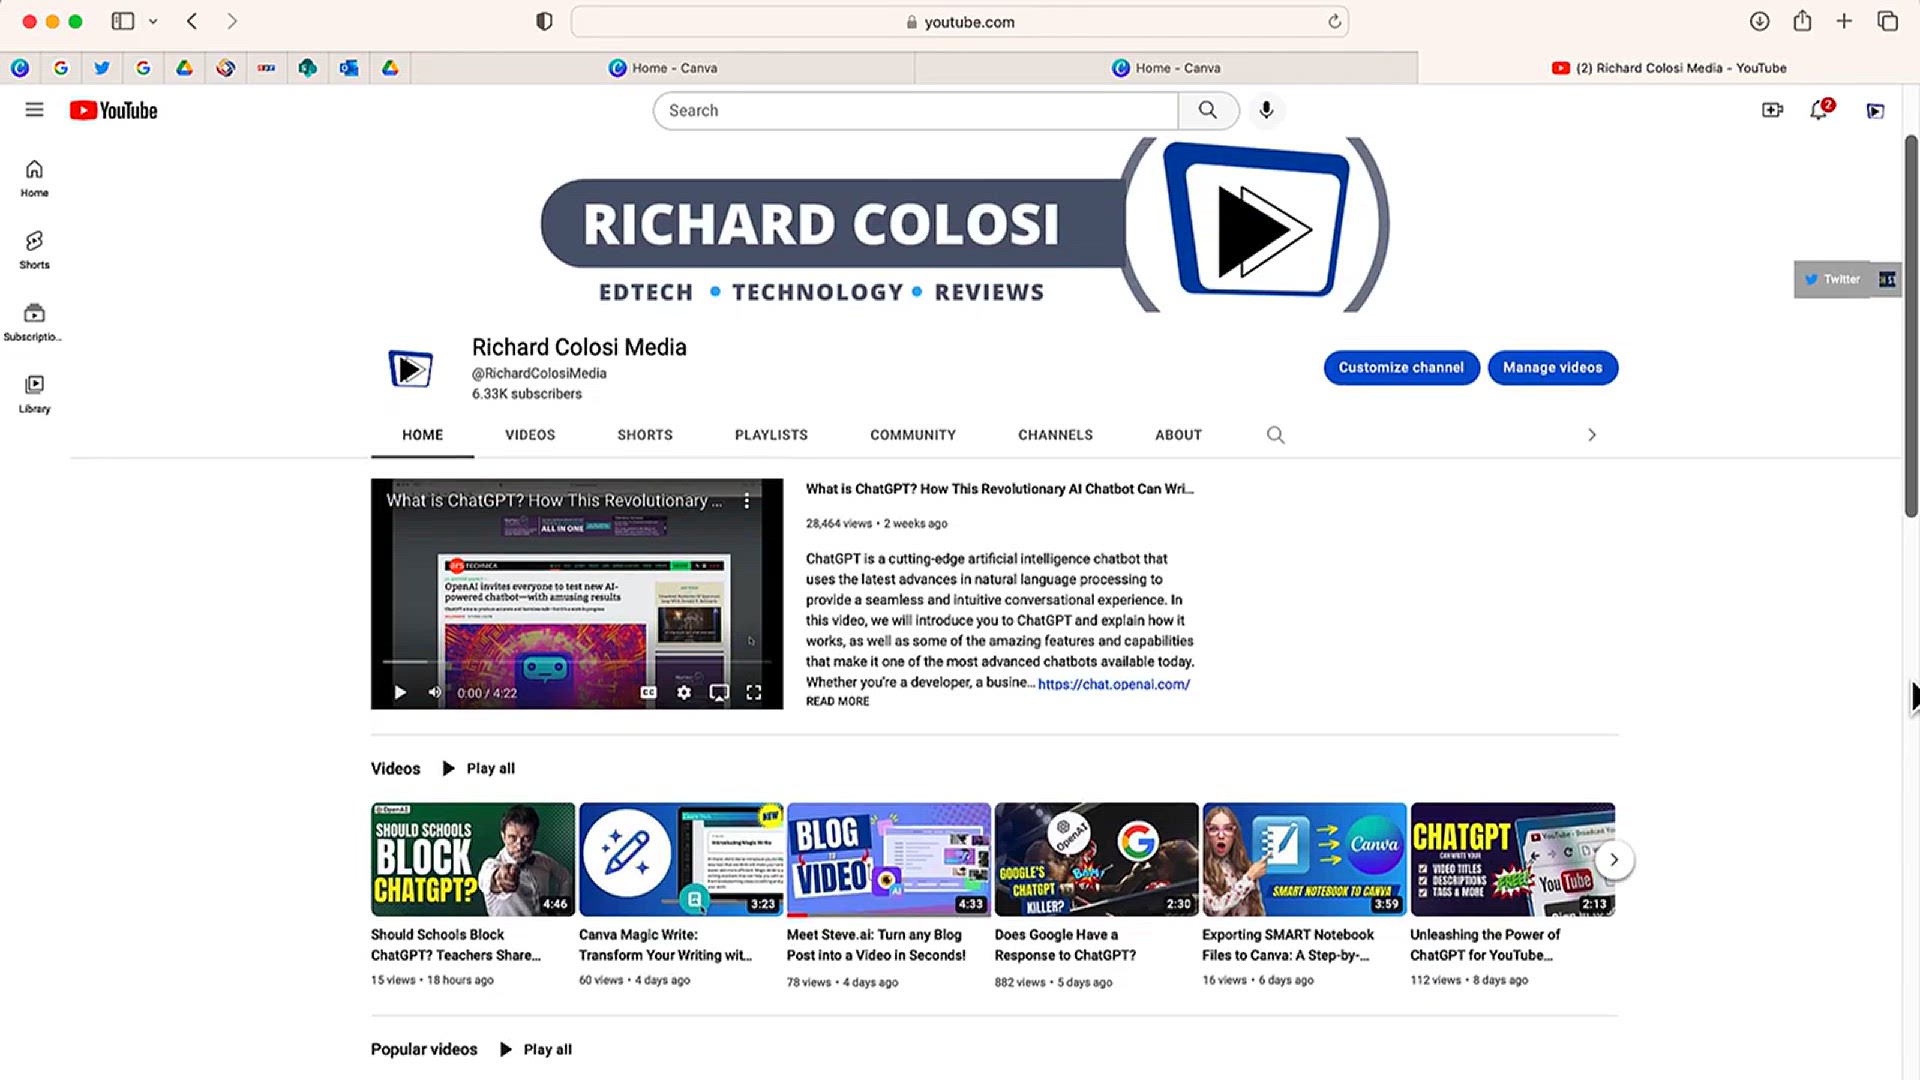Open the ABOUT channel tab
This screenshot has height=1080, width=1920.
click(x=1178, y=435)
